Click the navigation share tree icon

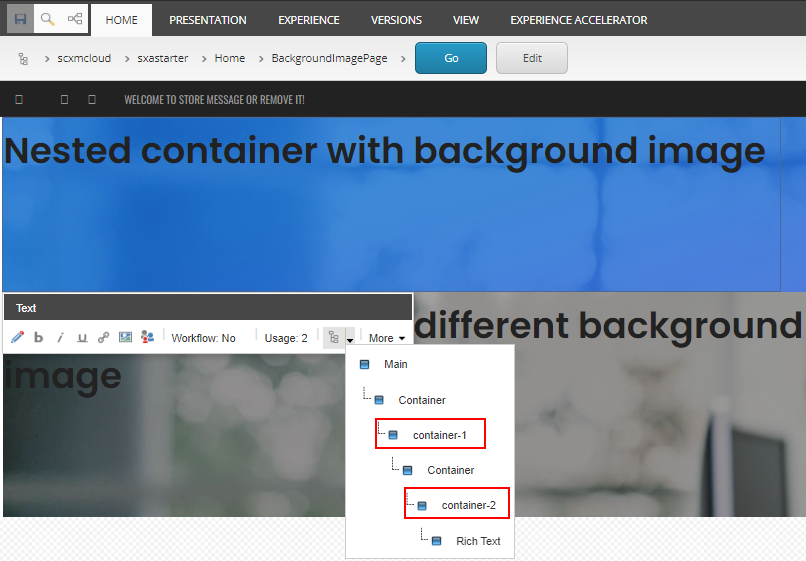pyautogui.click(x=75, y=19)
